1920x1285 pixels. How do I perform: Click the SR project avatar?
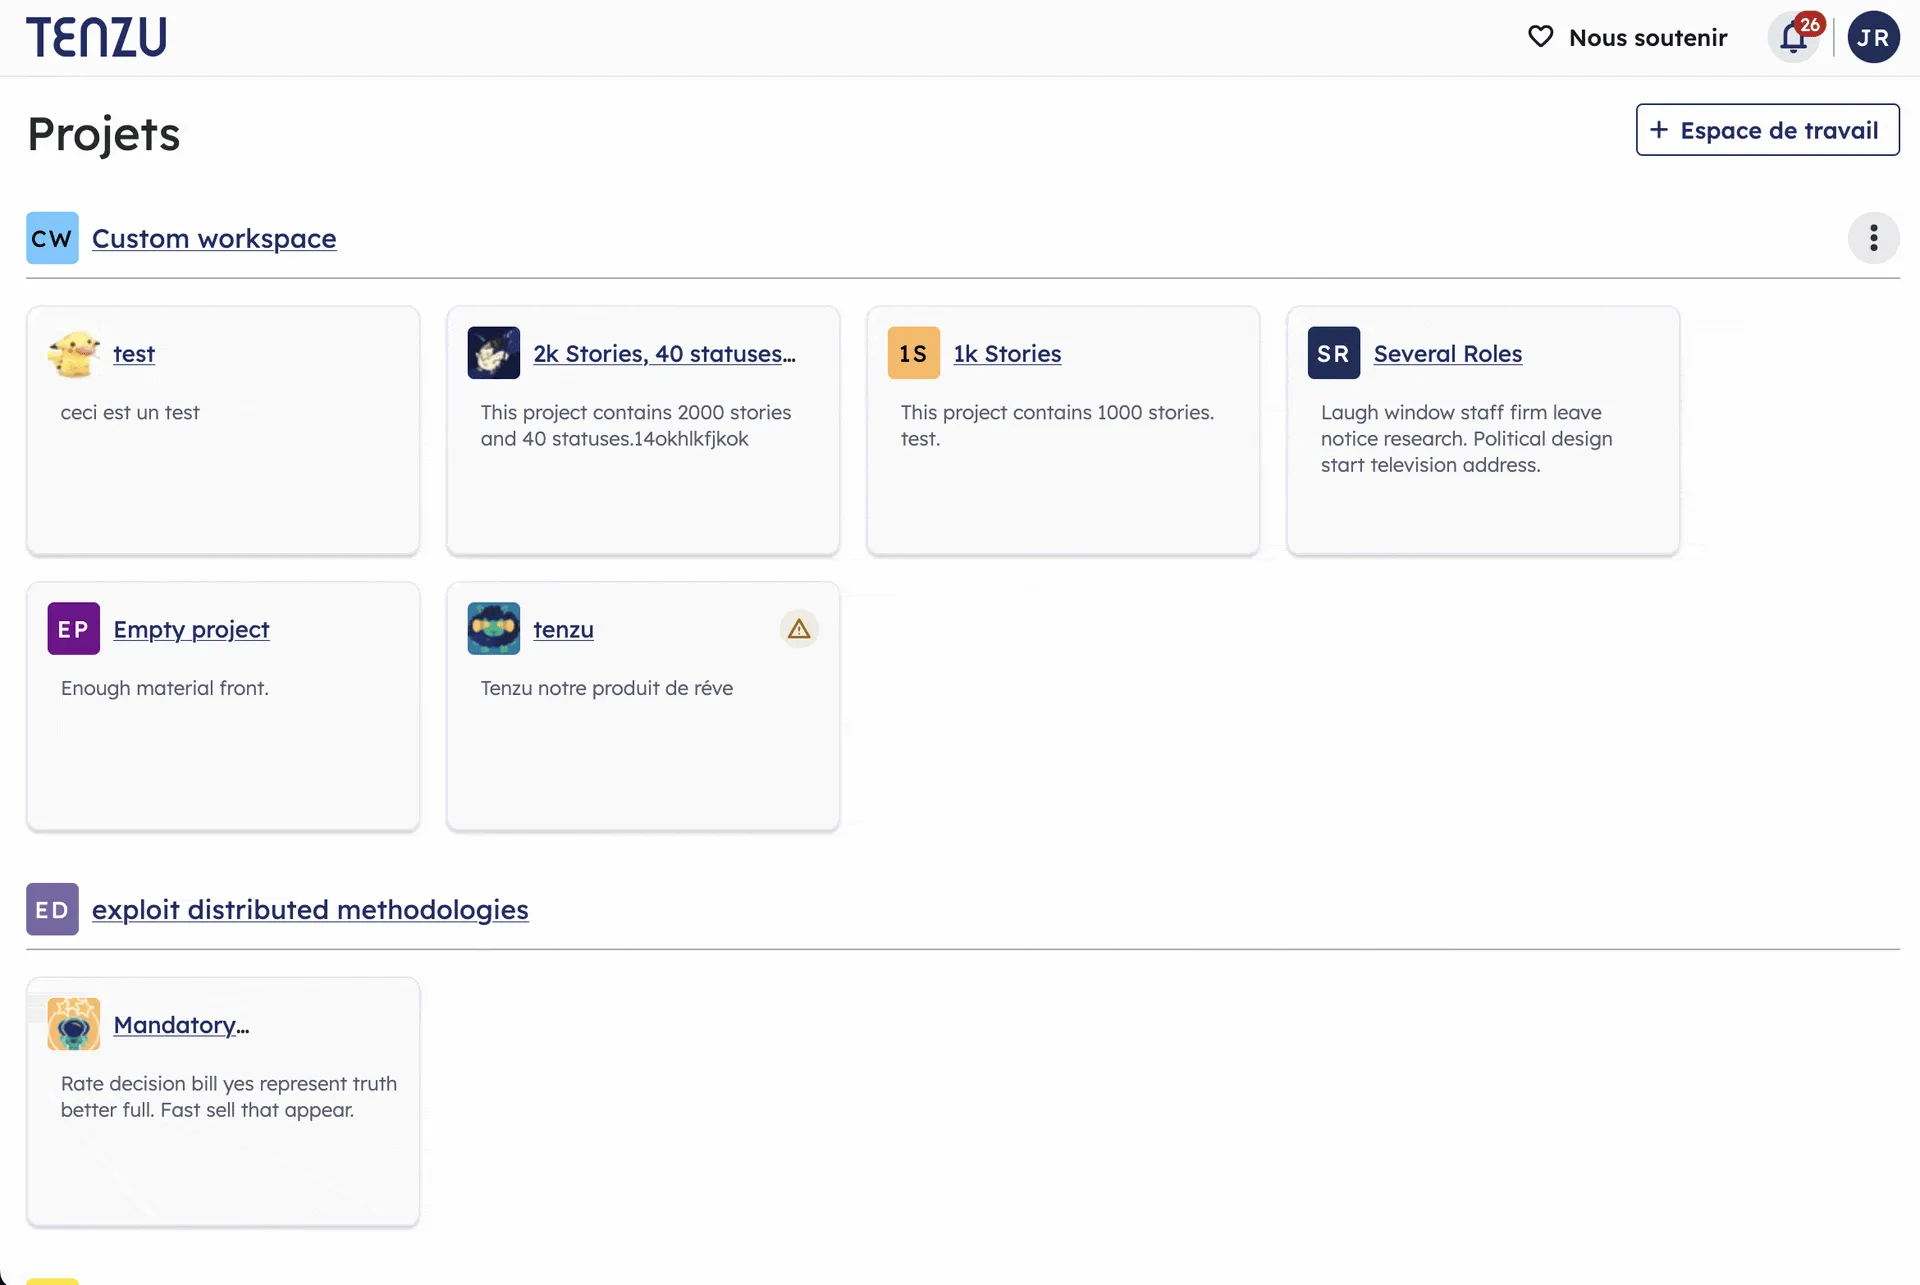point(1334,353)
